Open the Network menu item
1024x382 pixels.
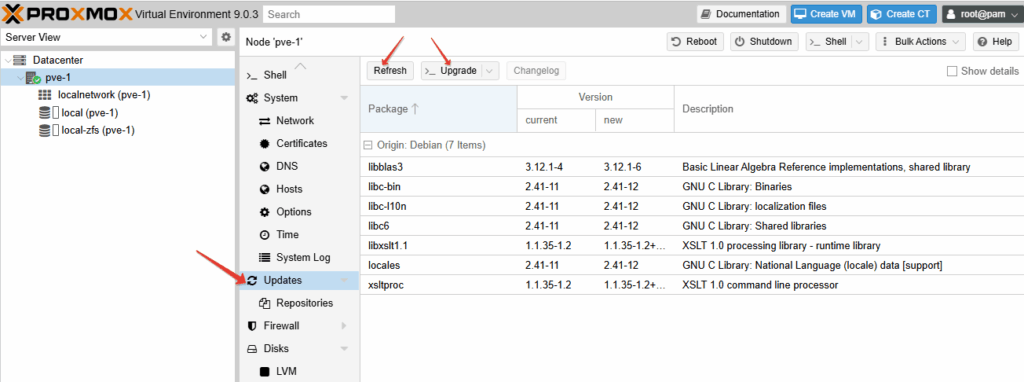pos(299,121)
